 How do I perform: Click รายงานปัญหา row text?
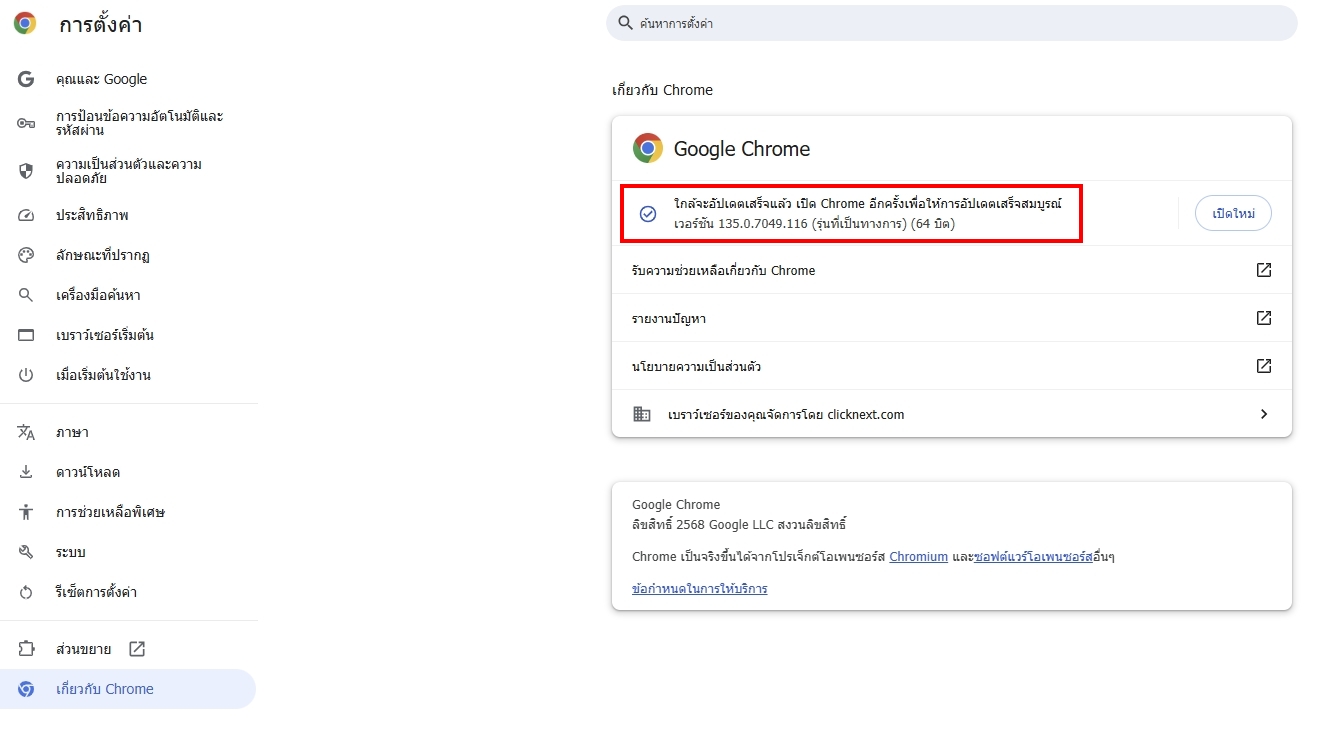click(669, 318)
